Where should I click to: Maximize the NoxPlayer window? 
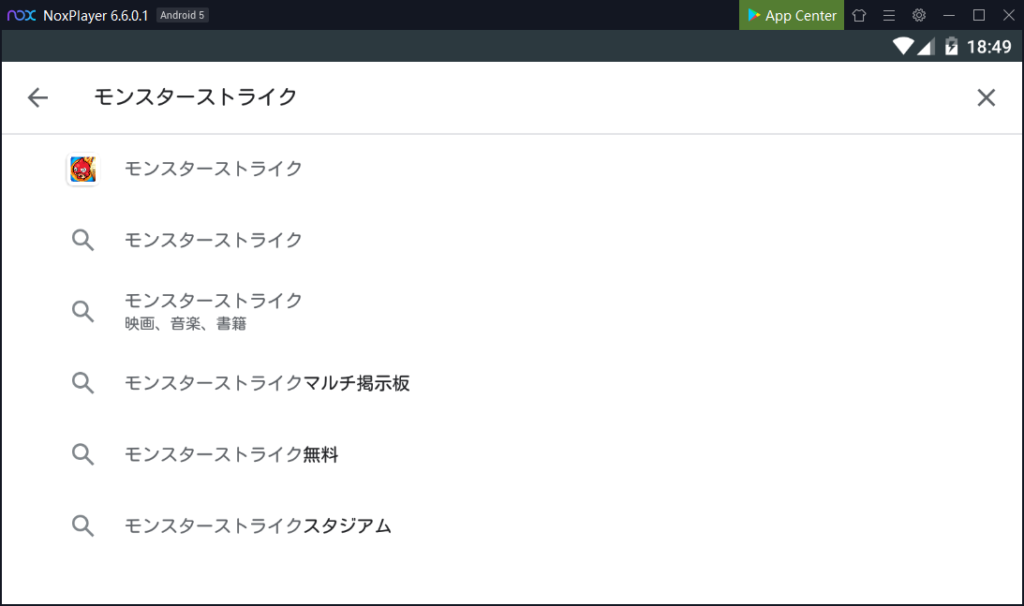(x=979, y=15)
